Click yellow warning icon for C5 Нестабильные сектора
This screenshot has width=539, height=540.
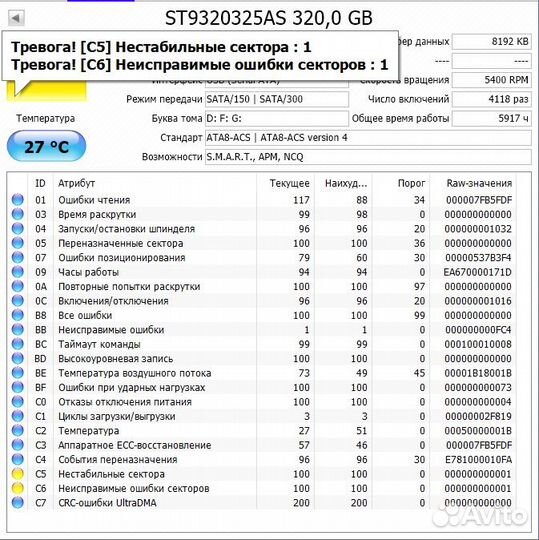[x=18, y=474]
